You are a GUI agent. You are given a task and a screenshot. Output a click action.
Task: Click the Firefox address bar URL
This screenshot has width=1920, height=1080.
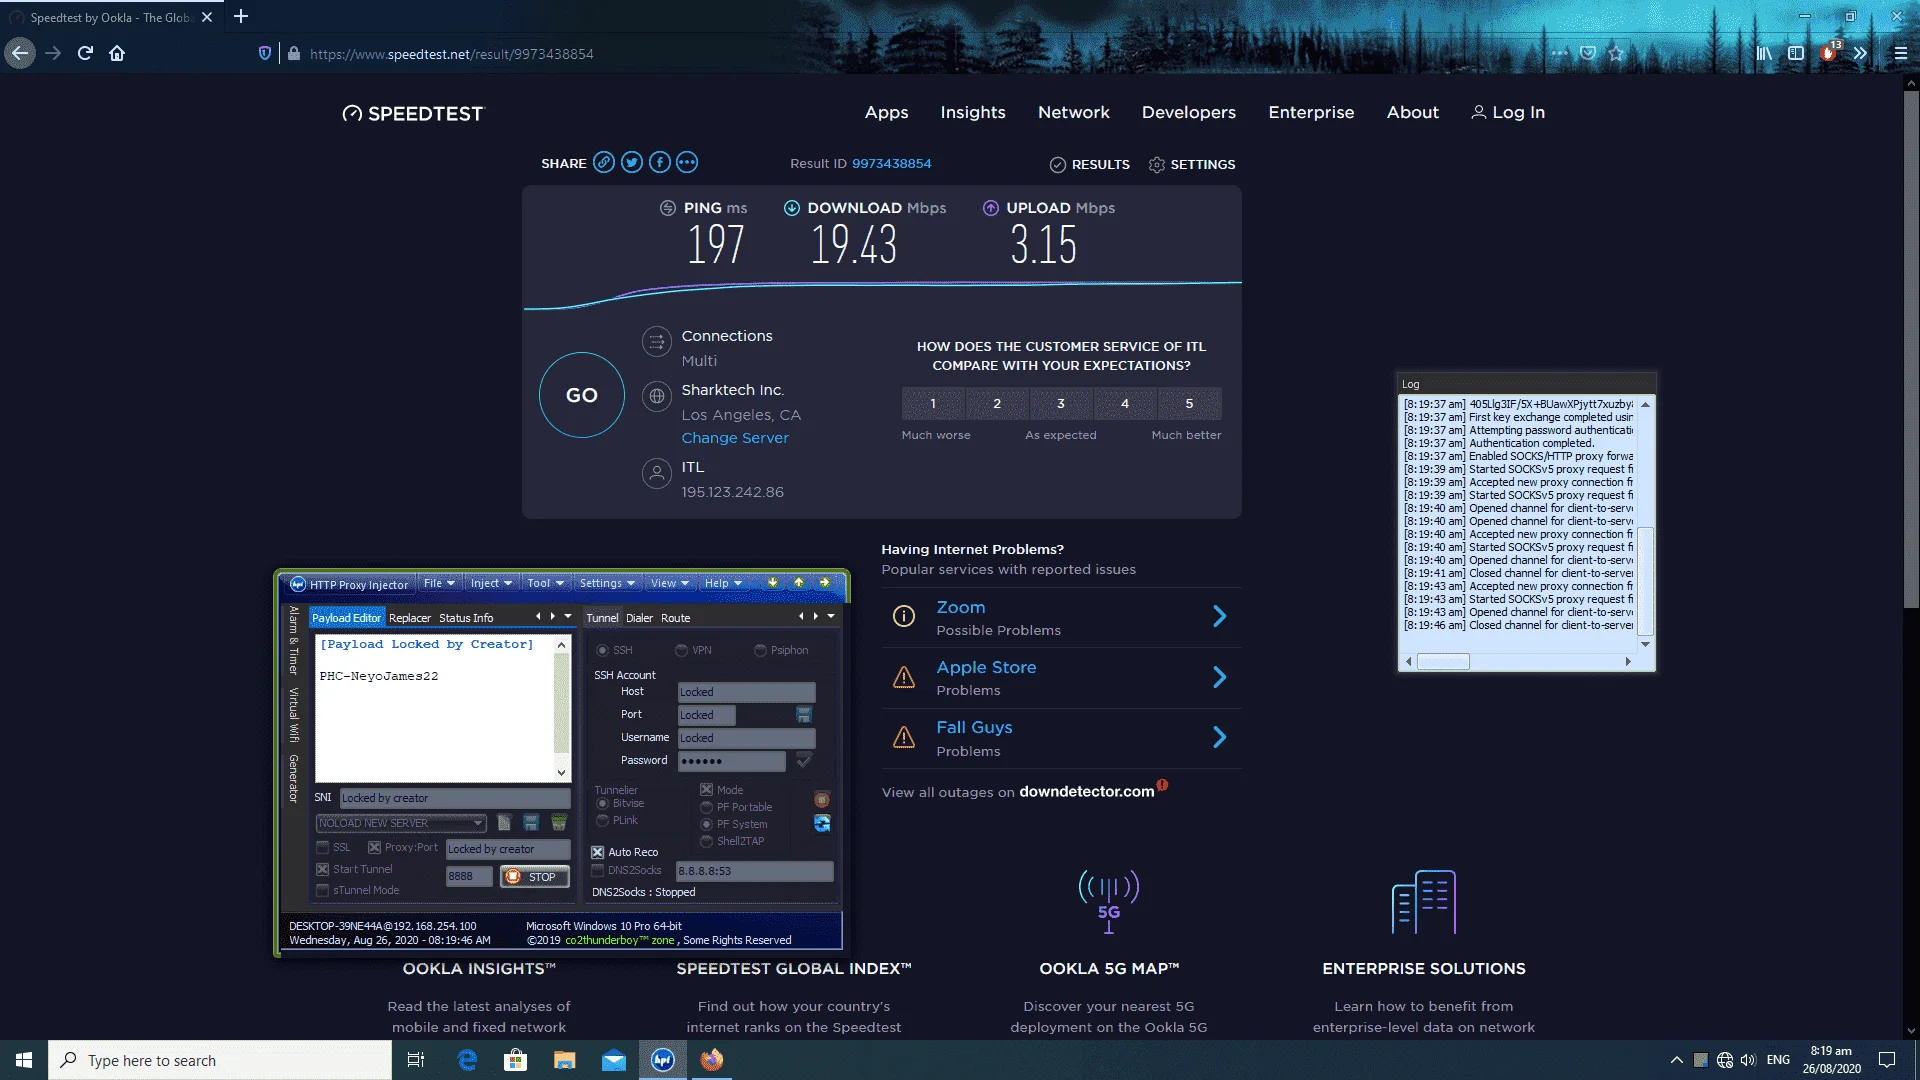(452, 54)
